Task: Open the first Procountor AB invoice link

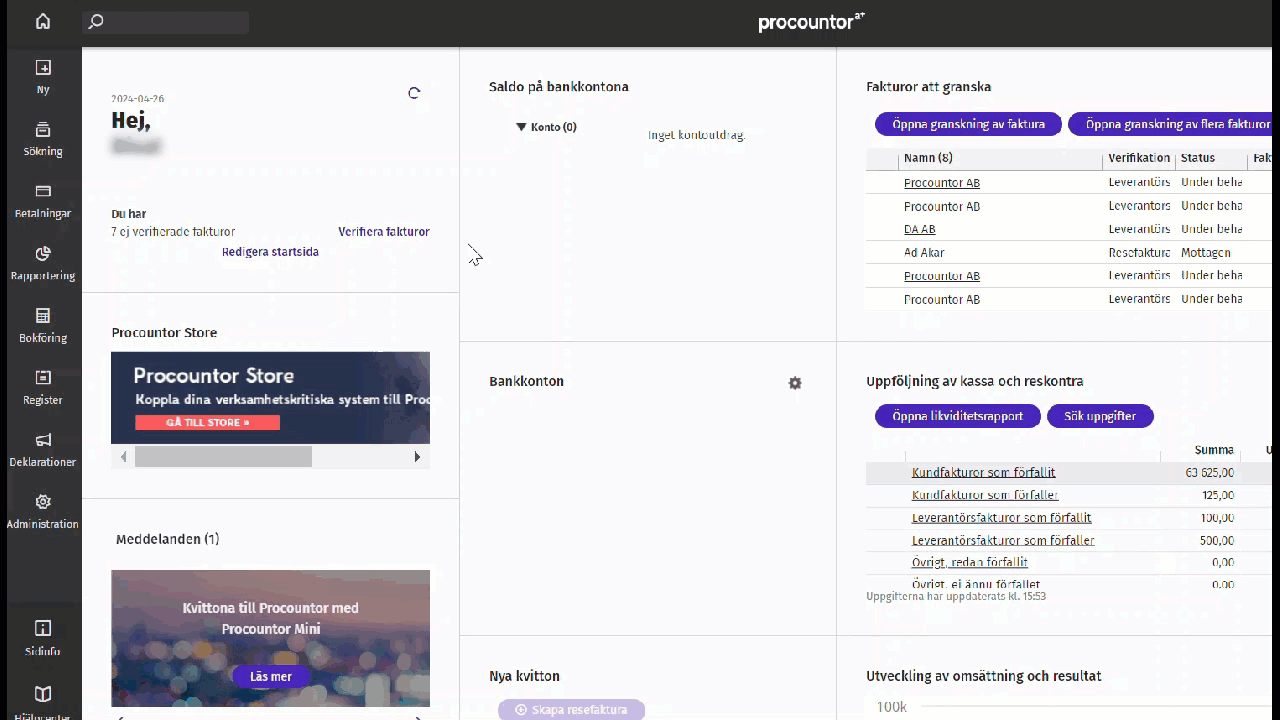Action: (942, 183)
